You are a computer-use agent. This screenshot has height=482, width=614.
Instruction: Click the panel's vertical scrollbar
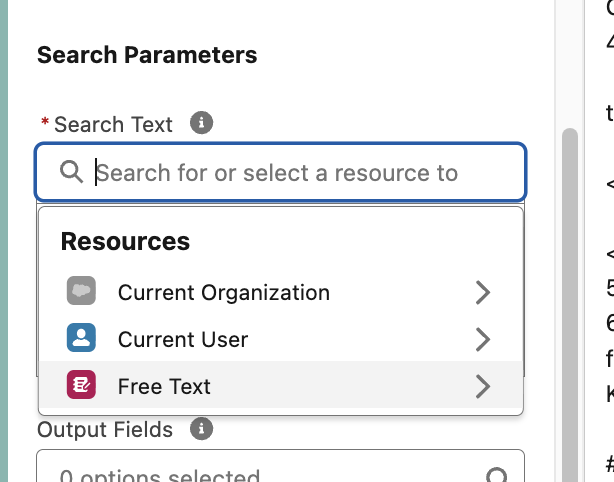point(569,300)
